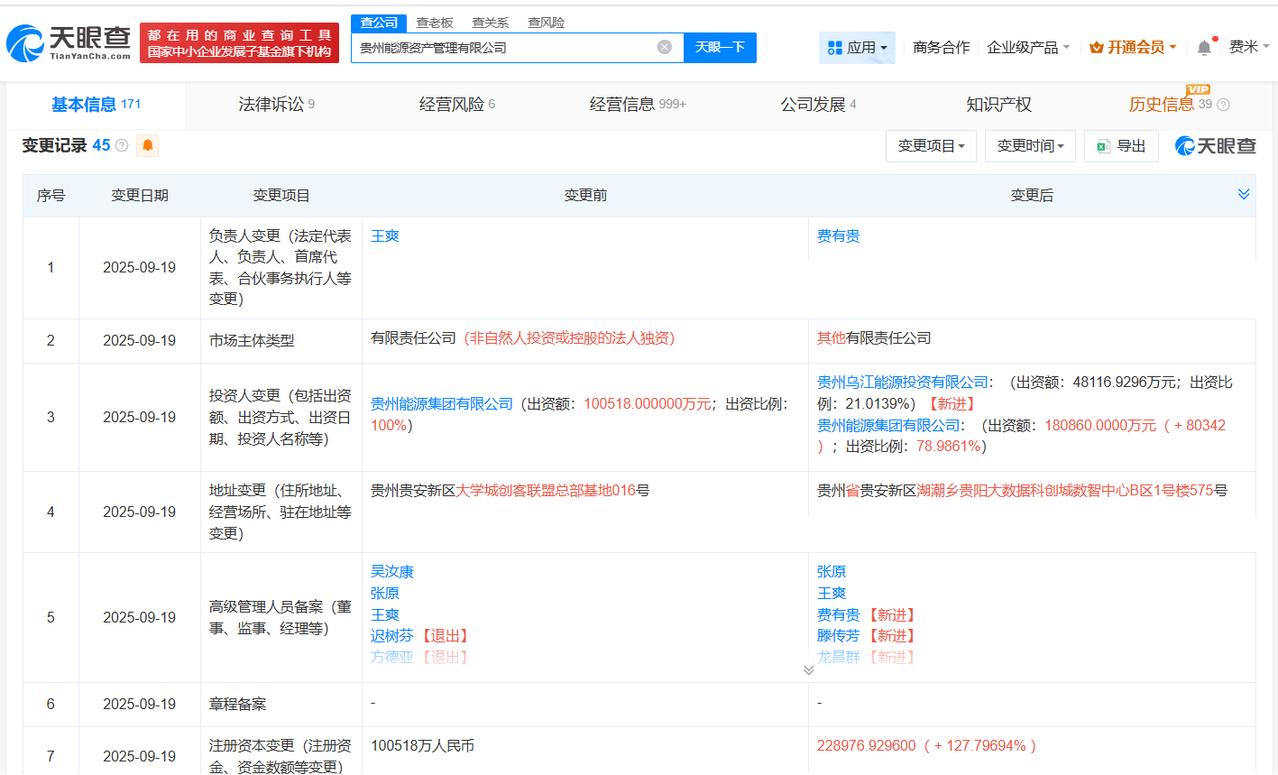This screenshot has width=1278, height=775.
Task: Switch to the 基本信息 tab
Action: [96, 104]
